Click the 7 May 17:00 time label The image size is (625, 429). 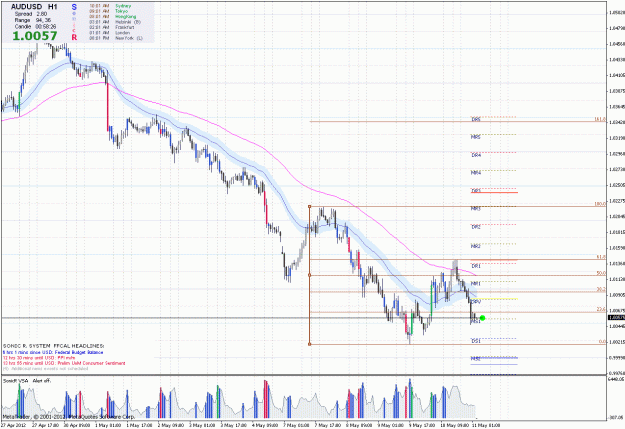click(x=328, y=426)
